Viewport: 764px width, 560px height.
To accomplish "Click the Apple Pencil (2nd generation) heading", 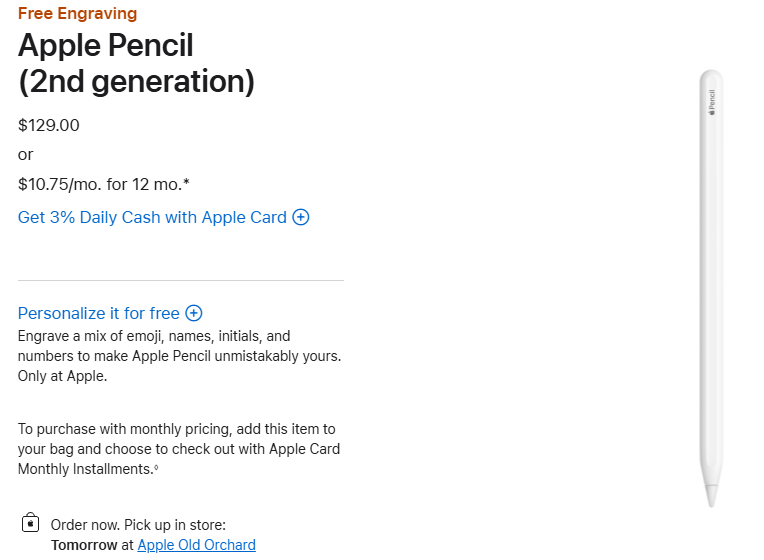I will [x=136, y=63].
